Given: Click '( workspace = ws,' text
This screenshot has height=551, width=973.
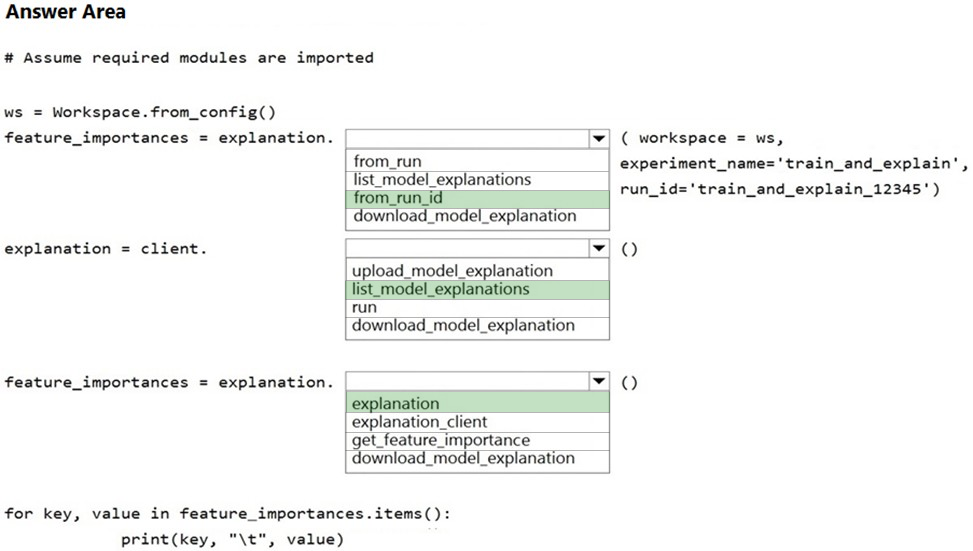Looking at the screenshot, I should click(x=702, y=138).
